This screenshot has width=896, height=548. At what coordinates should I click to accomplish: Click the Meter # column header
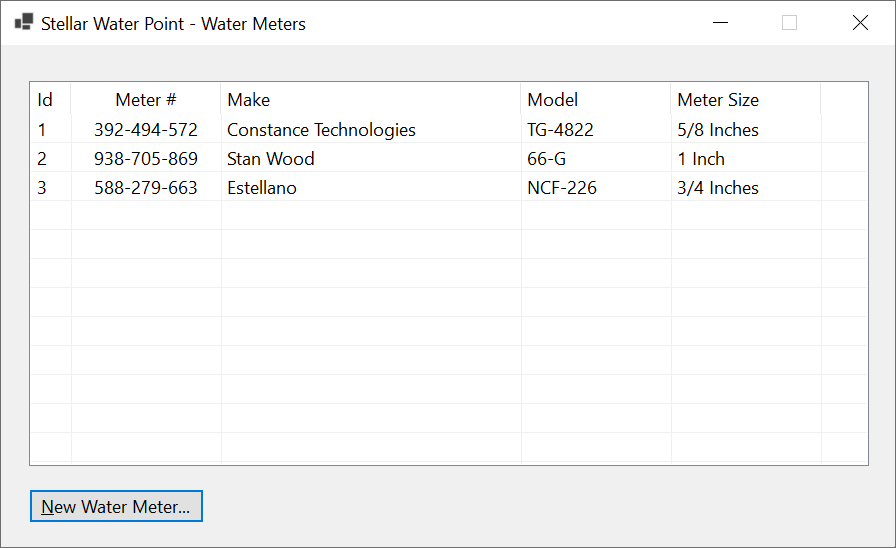point(146,99)
